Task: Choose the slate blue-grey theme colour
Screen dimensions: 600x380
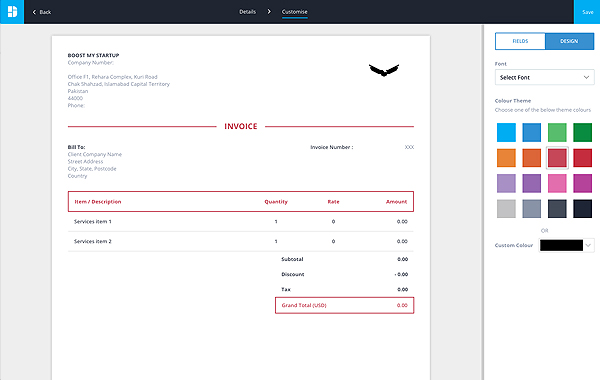Action: pyautogui.click(x=532, y=209)
